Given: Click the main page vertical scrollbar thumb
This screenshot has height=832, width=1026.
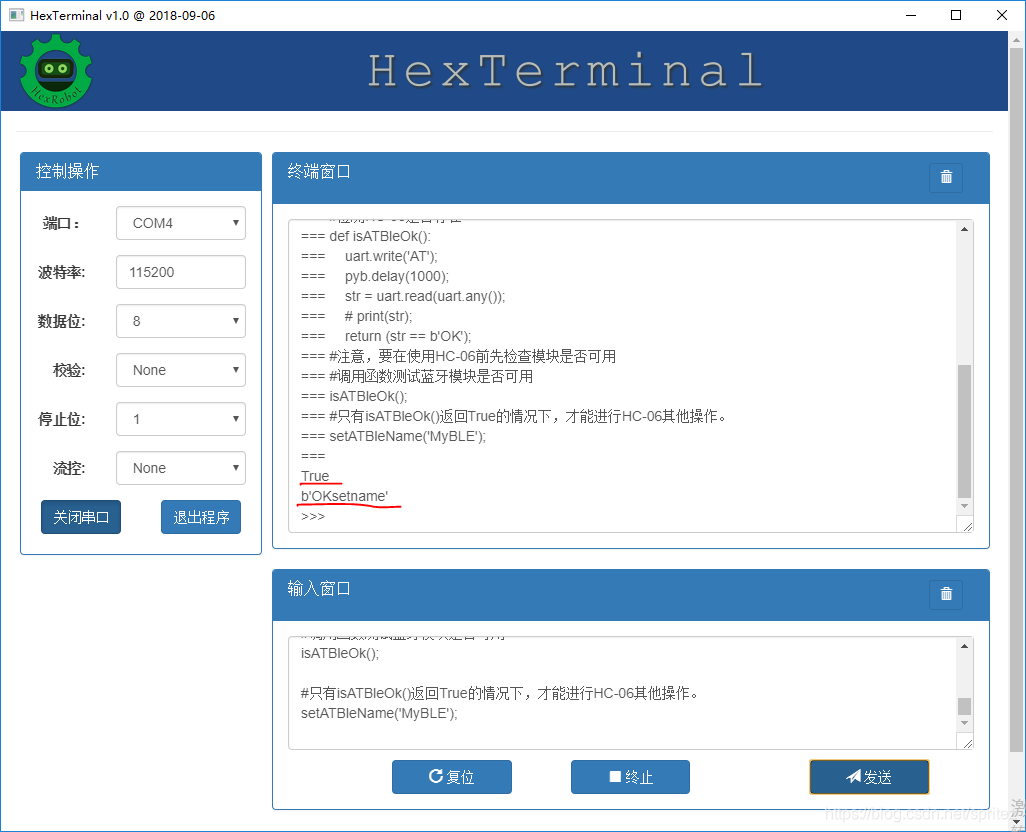Looking at the screenshot, I should (1016, 399).
